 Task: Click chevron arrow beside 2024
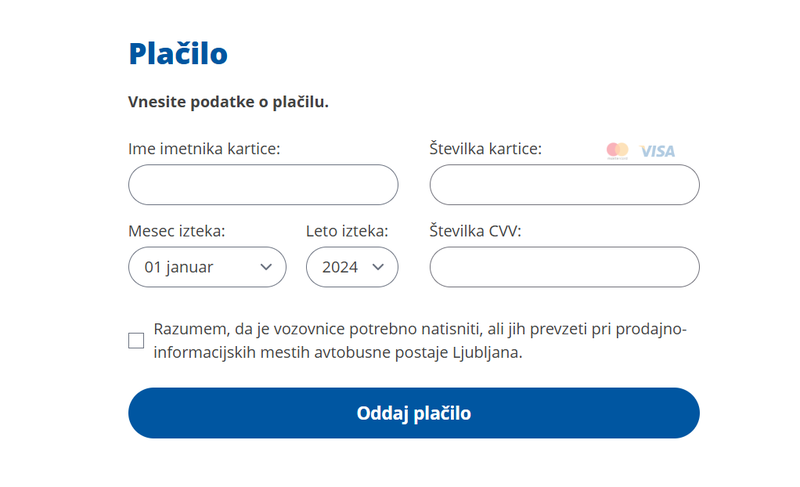378,267
